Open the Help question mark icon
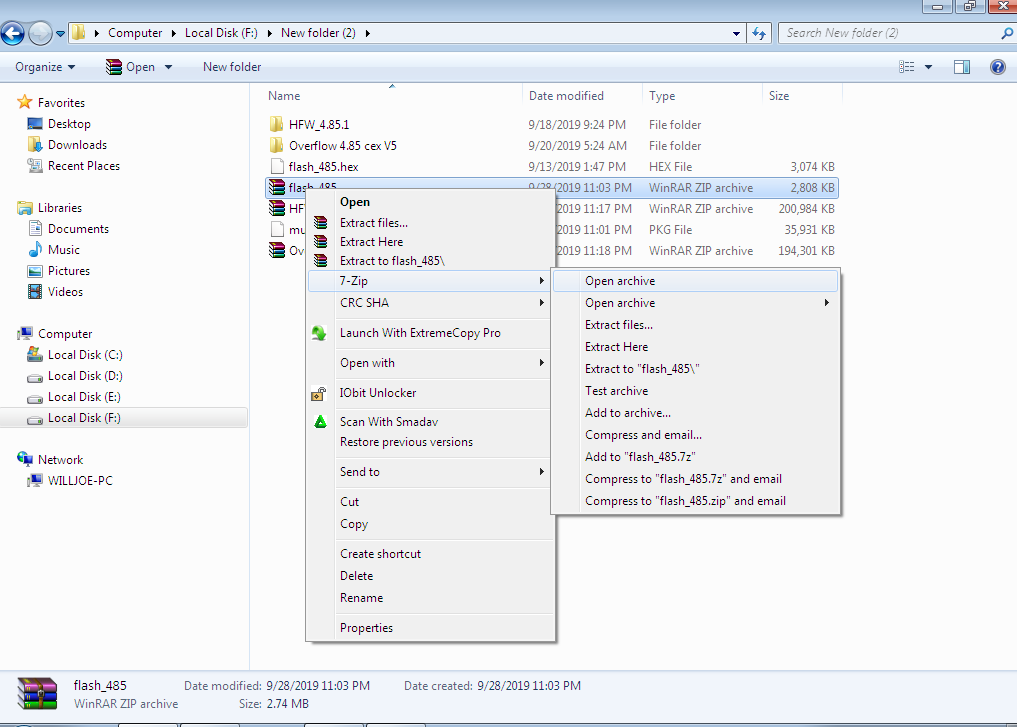This screenshot has width=1017, height=727. coord(998,67)
